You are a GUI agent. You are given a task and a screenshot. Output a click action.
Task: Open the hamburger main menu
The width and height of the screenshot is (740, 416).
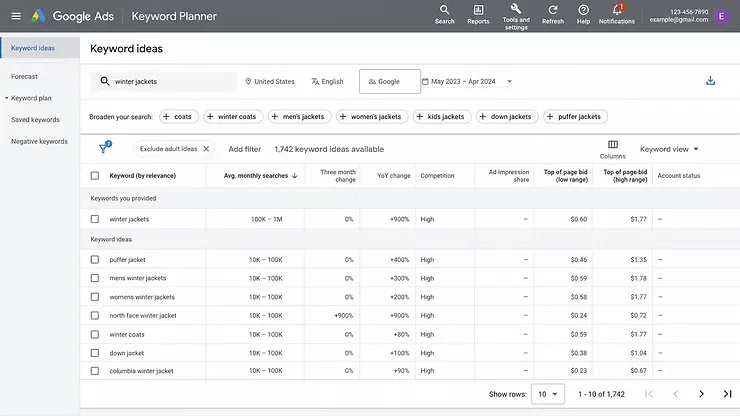pyautogui.click(x=16, y=16)
